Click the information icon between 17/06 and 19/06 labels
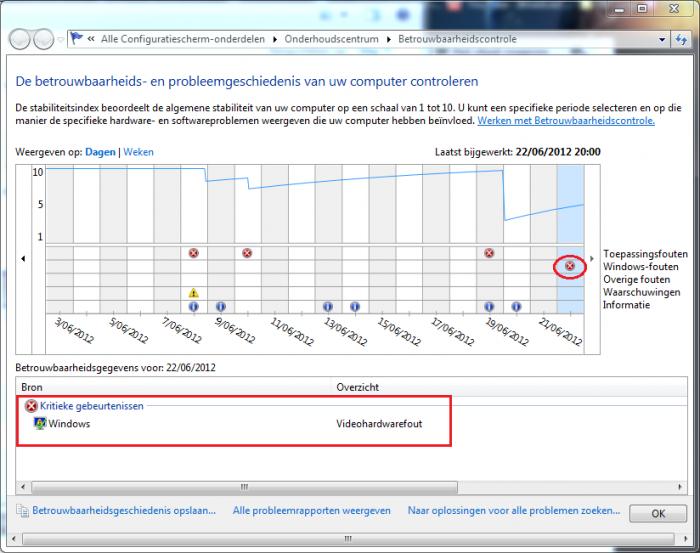The height and width of the screenshot is (553, 700). [489, 307]
